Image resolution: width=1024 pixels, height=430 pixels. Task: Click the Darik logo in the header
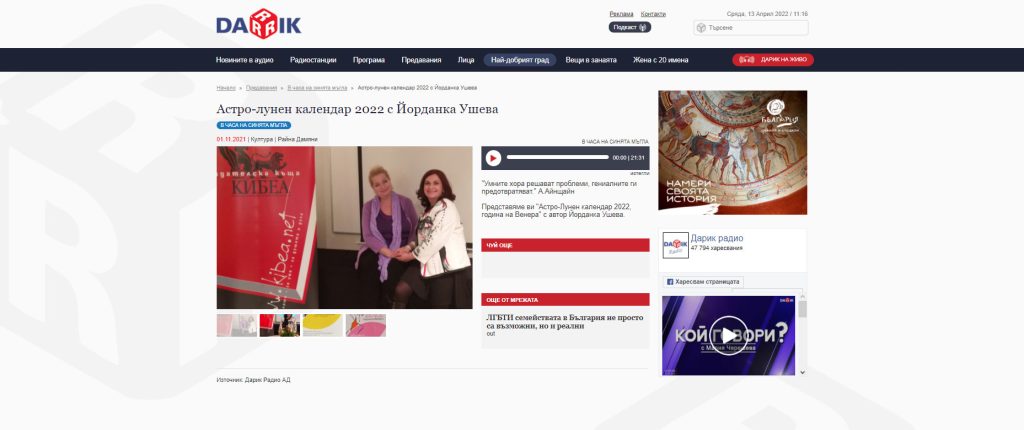(x=258, y=24)
